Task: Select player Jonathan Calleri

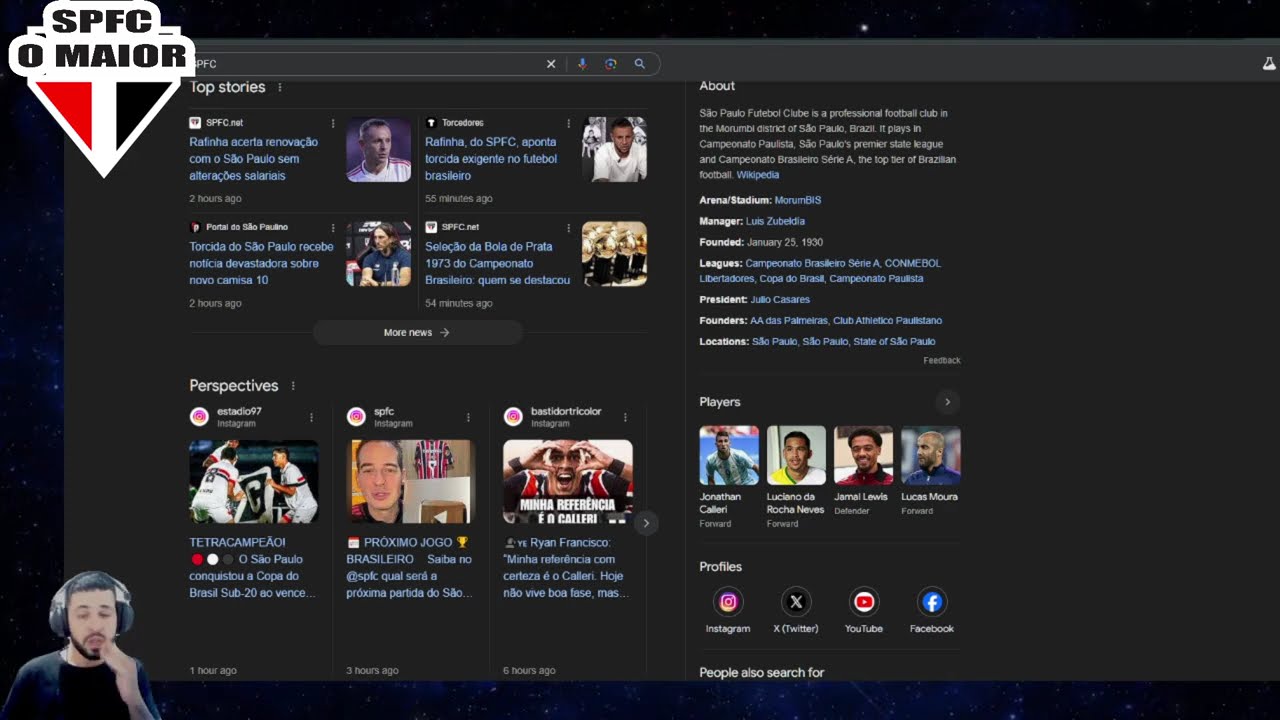Action: 729,477
